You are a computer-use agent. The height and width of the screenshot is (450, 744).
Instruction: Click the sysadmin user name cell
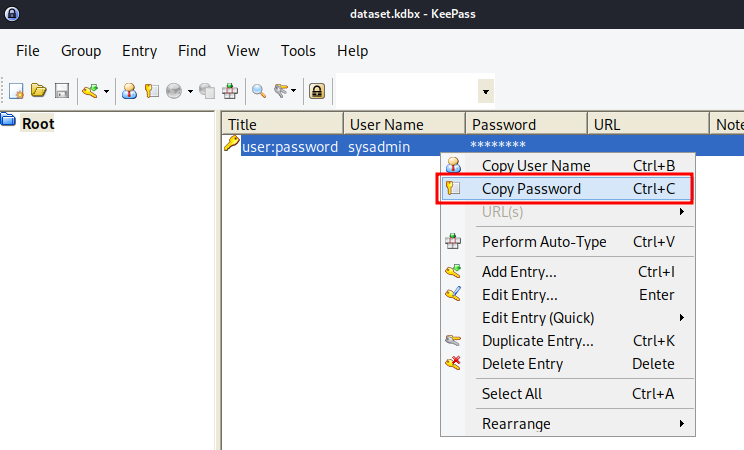(x=379, y=147)
